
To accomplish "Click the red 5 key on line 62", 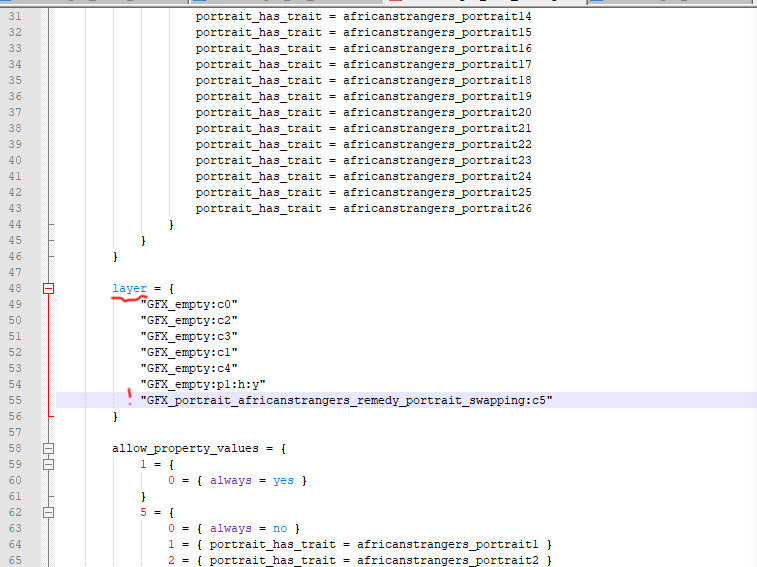I will coord(143,512).
